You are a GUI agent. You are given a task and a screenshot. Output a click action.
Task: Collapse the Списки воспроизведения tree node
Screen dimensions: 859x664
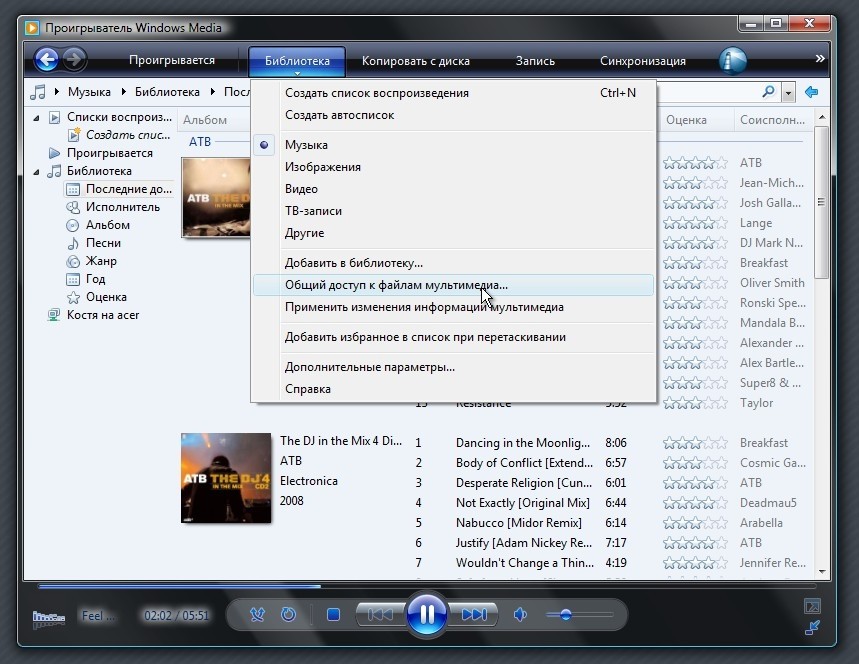point(36,118)
